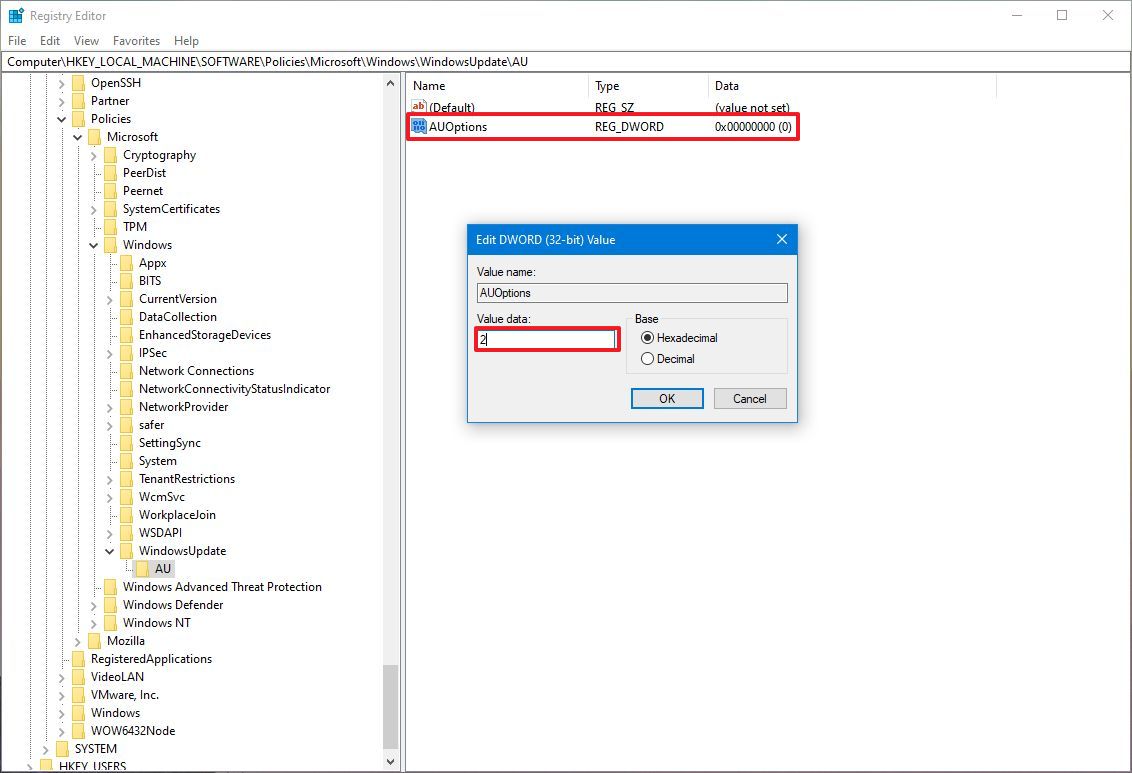1132x773 pixels.
Task: Click the tree scrollbar up arrow
Action: click(391, 83)
